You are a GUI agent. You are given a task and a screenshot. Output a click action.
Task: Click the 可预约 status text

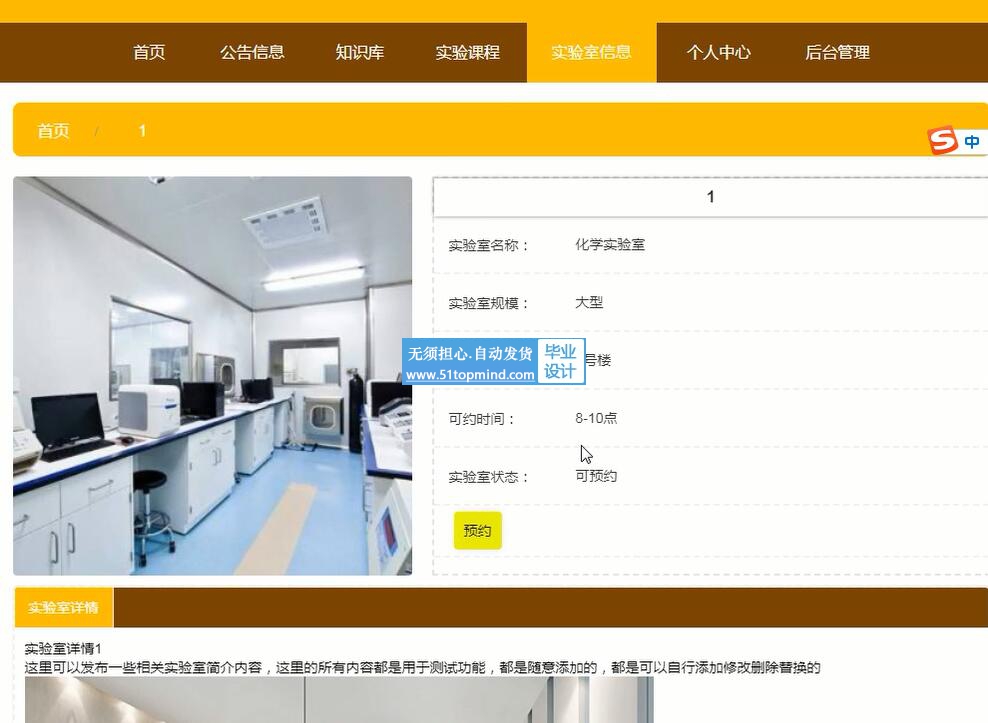click(596, 476)
